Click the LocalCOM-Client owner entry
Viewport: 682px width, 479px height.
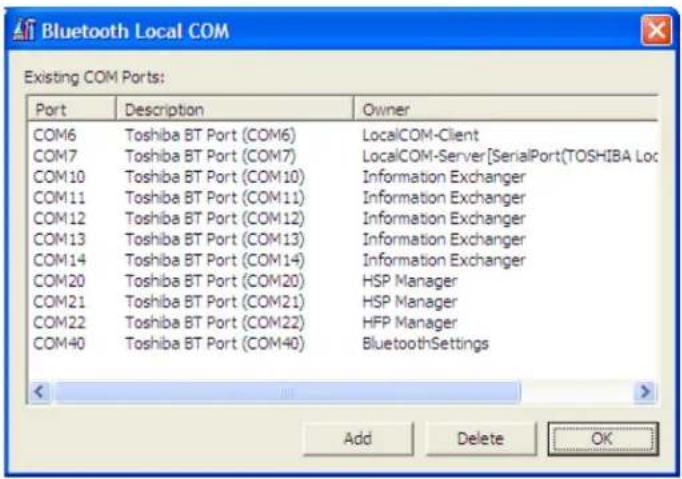click(x=421, y=135)
